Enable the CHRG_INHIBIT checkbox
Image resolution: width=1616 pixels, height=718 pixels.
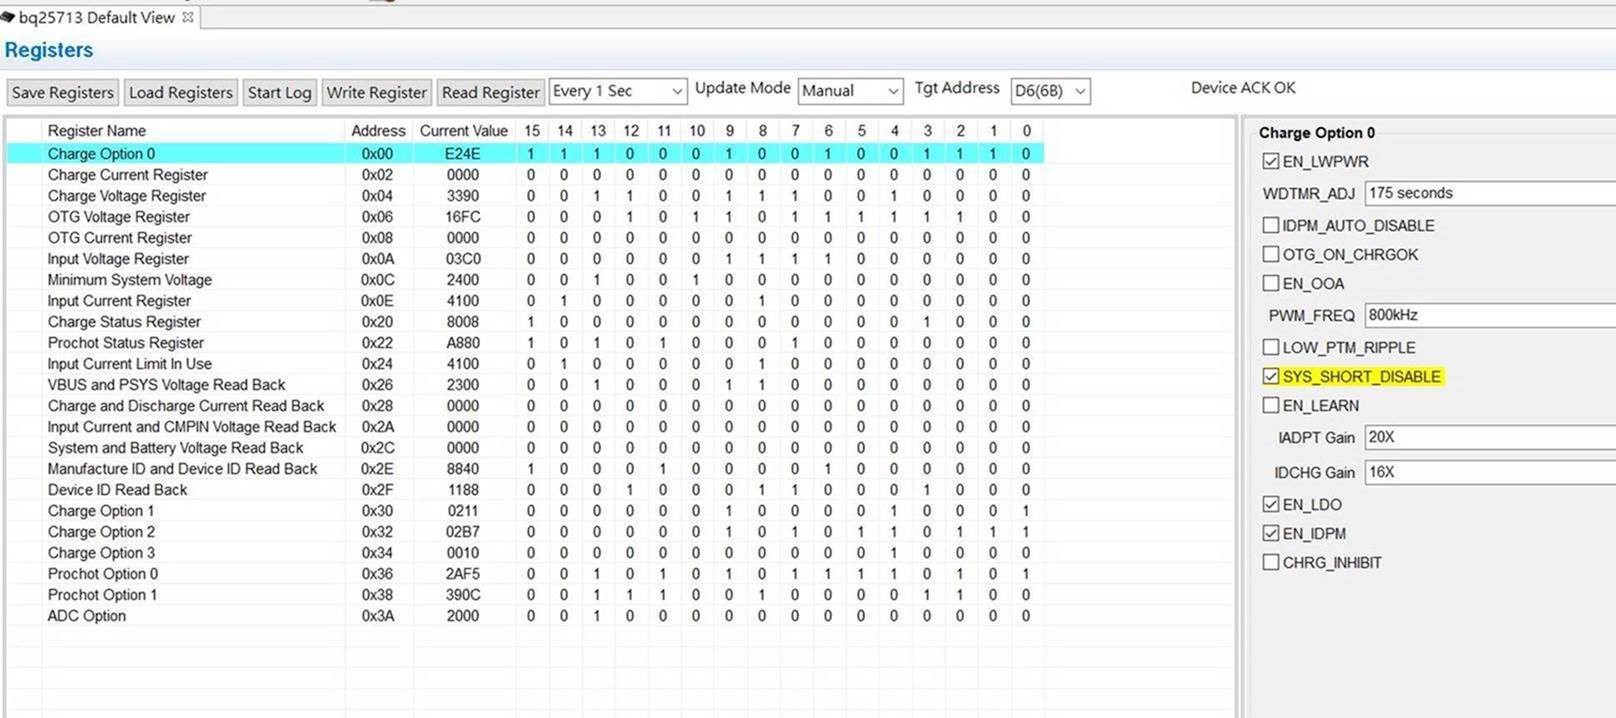pos(1271,562)
